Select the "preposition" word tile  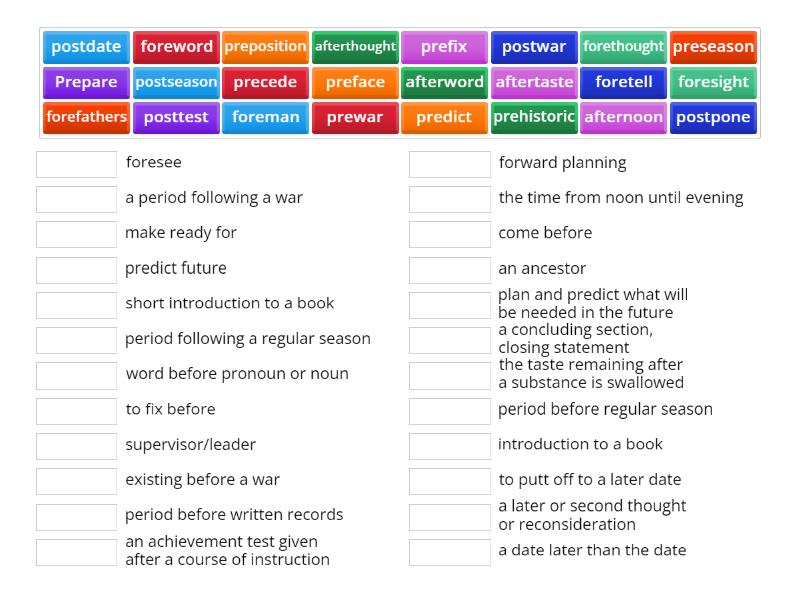tap(267, 46)
